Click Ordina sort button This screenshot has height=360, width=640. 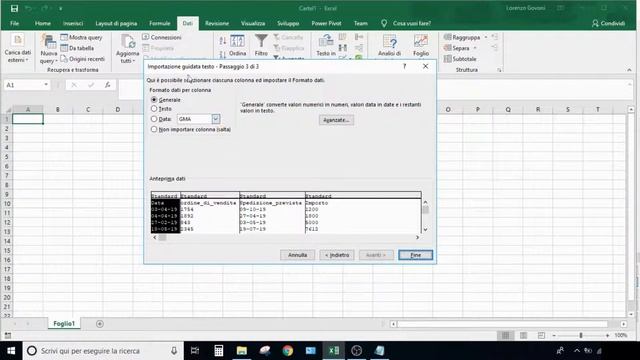tap(237, 46)
